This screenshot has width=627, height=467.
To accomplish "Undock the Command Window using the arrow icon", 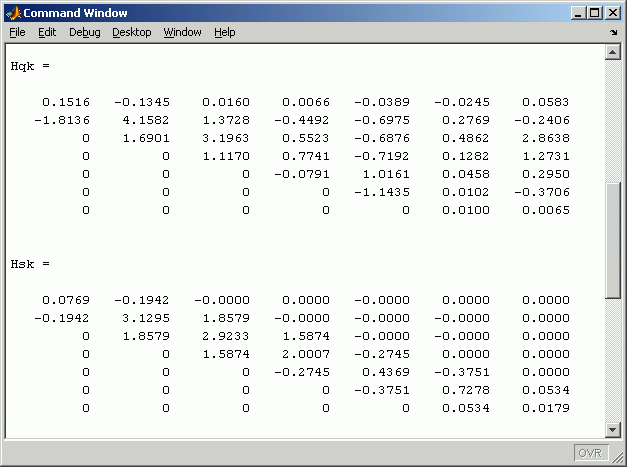I will 612,32.
